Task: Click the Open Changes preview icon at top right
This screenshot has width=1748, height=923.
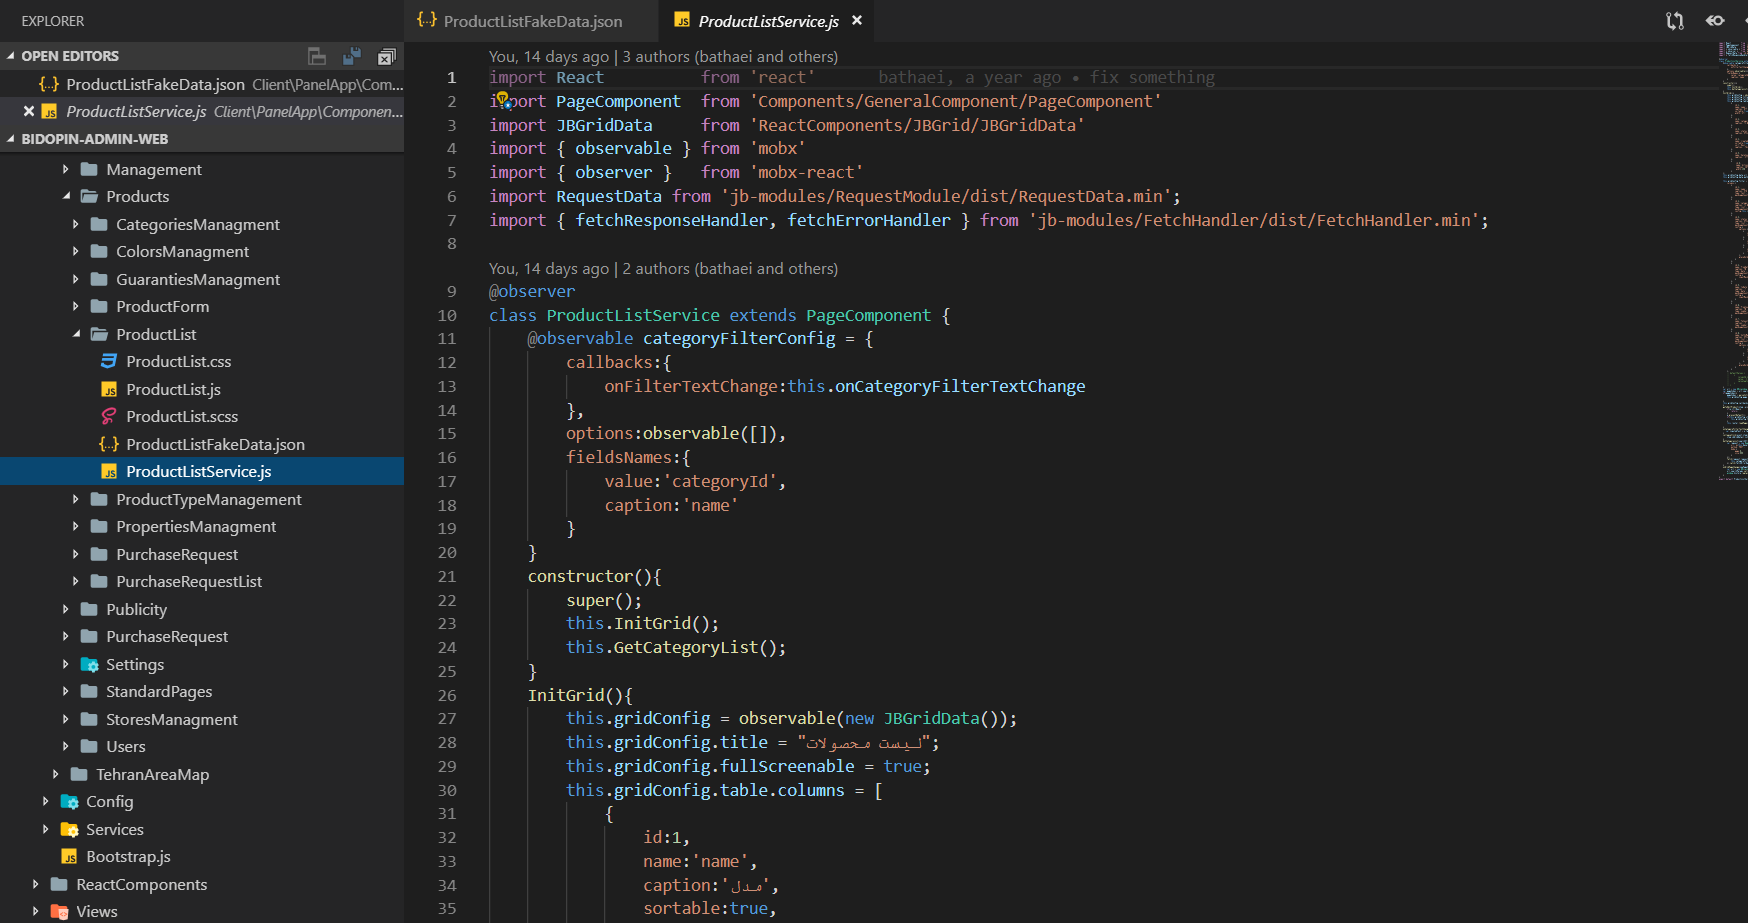Action: pos(1714,20)
